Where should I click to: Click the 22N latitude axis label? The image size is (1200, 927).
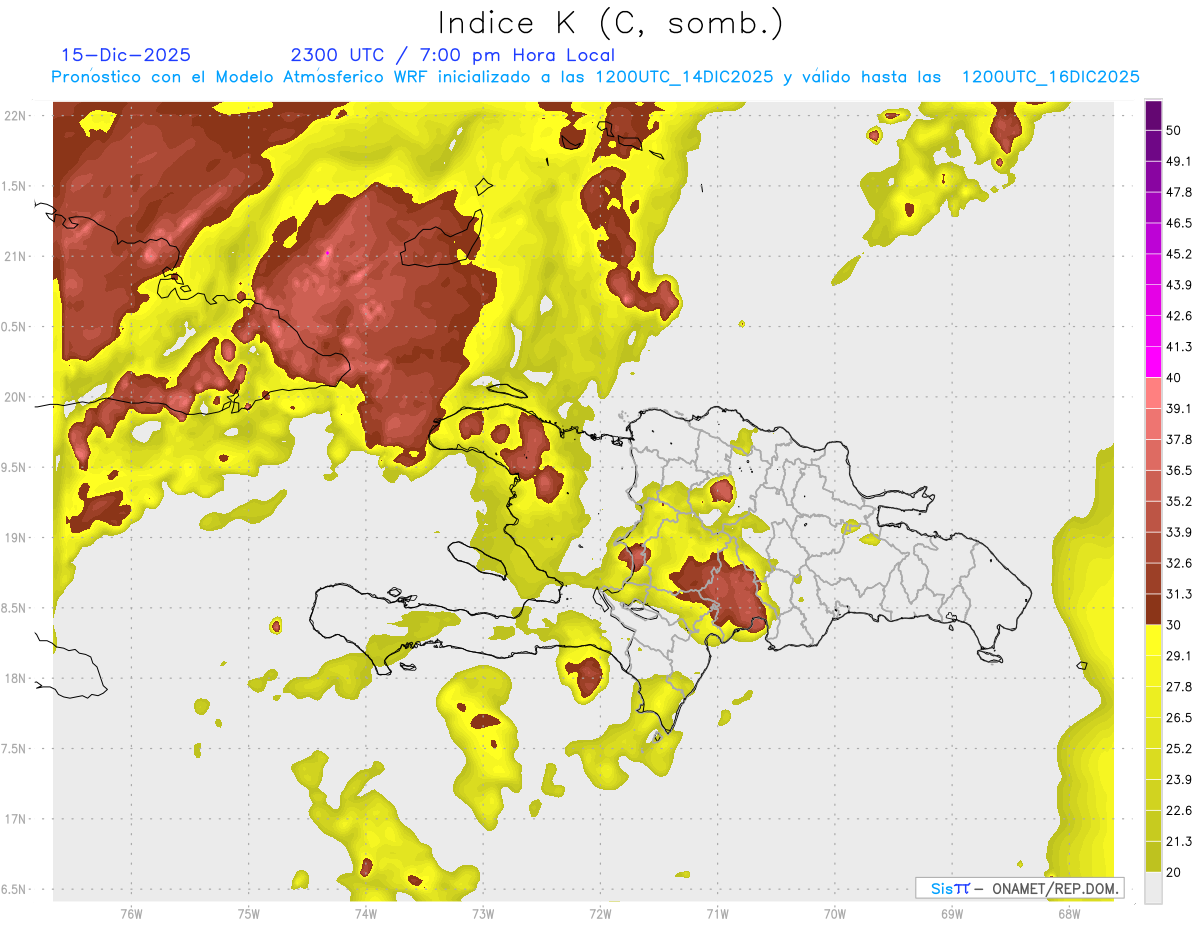[17, 116]
